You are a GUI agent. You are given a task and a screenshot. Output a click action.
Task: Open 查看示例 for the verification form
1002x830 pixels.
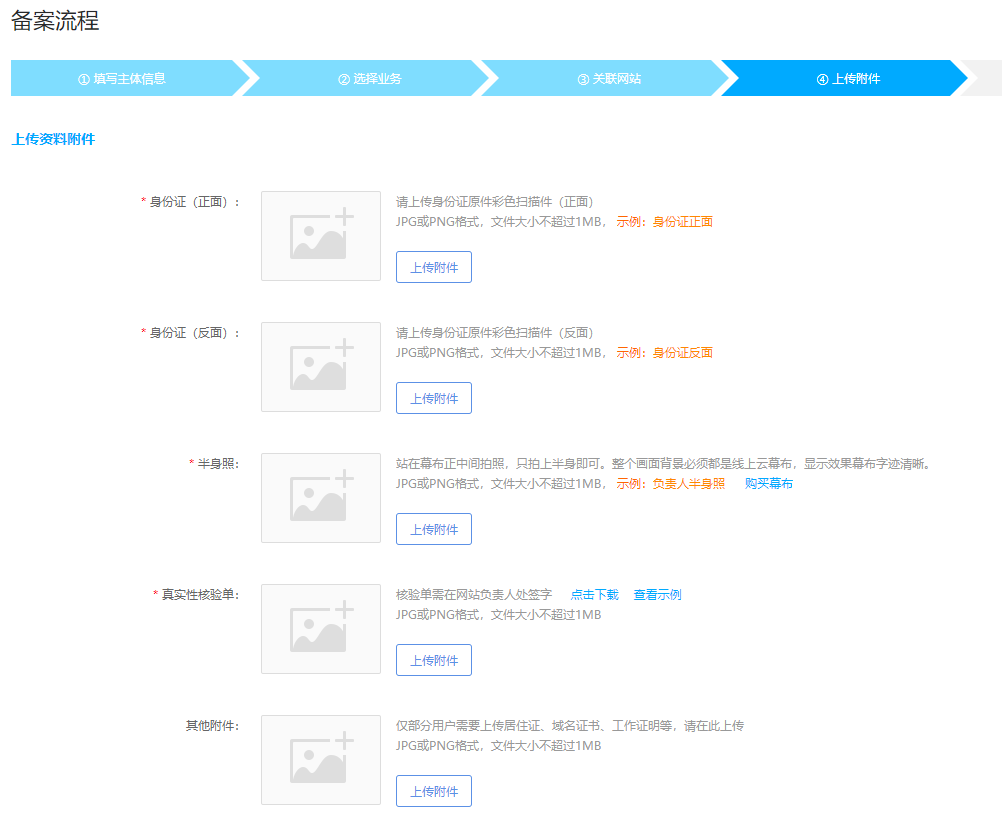pyautogui.click(x=657, y=595)
